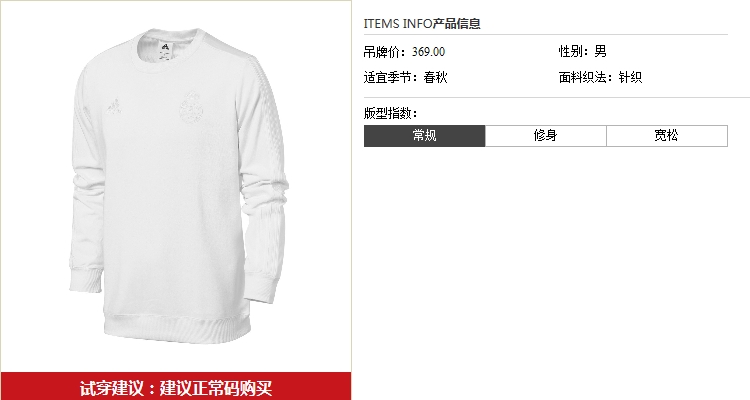Click the 性别：男 label
Viewport: 750px width, 400px height.
coord(583,51)
